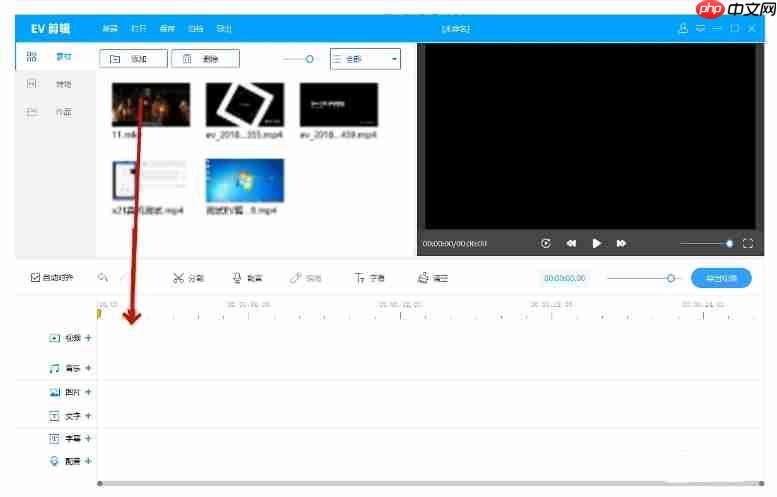This screenshot has width=777, height=497.
Task: Click the grid icon for the materials tab
Action: point(32,56)
